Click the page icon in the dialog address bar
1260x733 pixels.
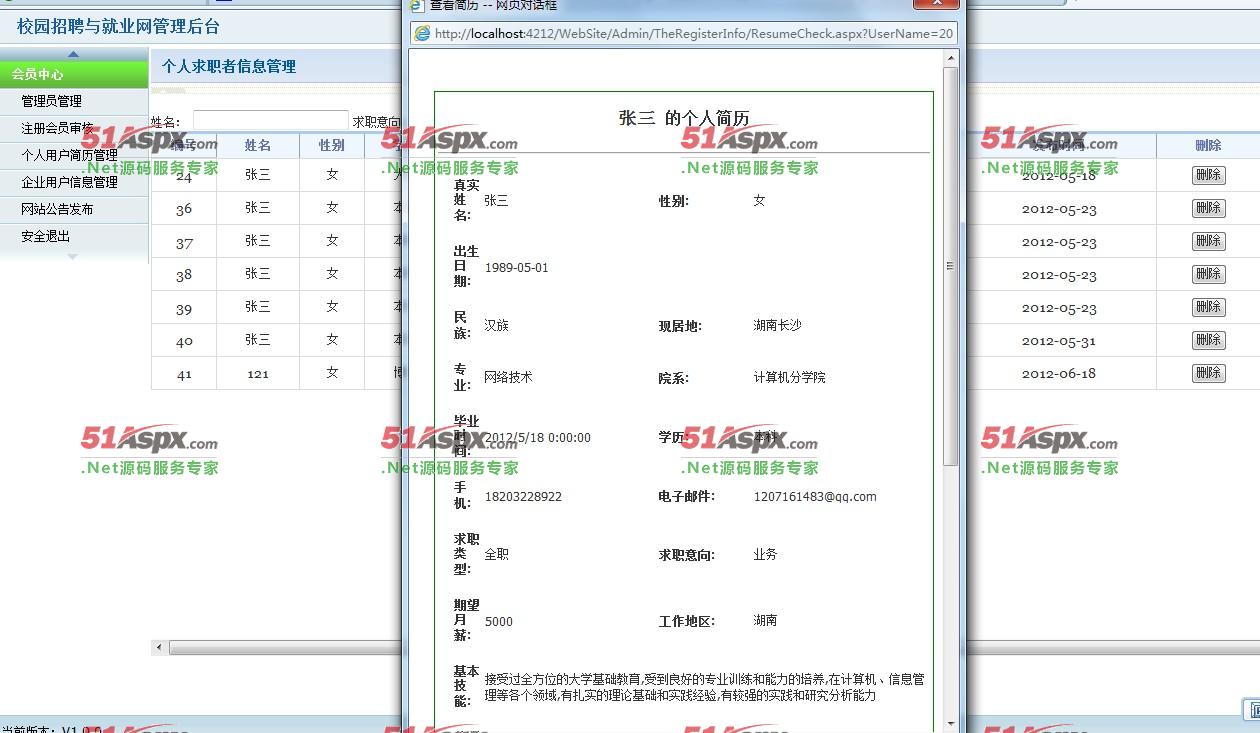tap(422, 34)
